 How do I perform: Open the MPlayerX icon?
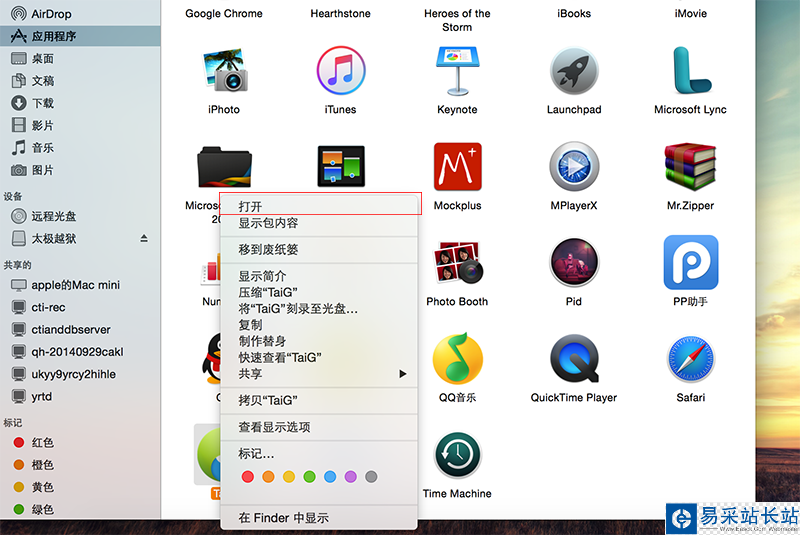tap(574, 166)
